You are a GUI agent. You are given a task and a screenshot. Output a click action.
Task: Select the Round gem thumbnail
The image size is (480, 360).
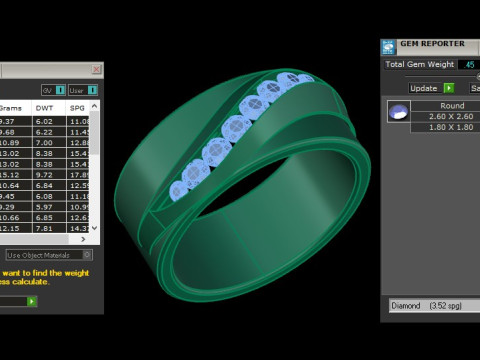399,112
